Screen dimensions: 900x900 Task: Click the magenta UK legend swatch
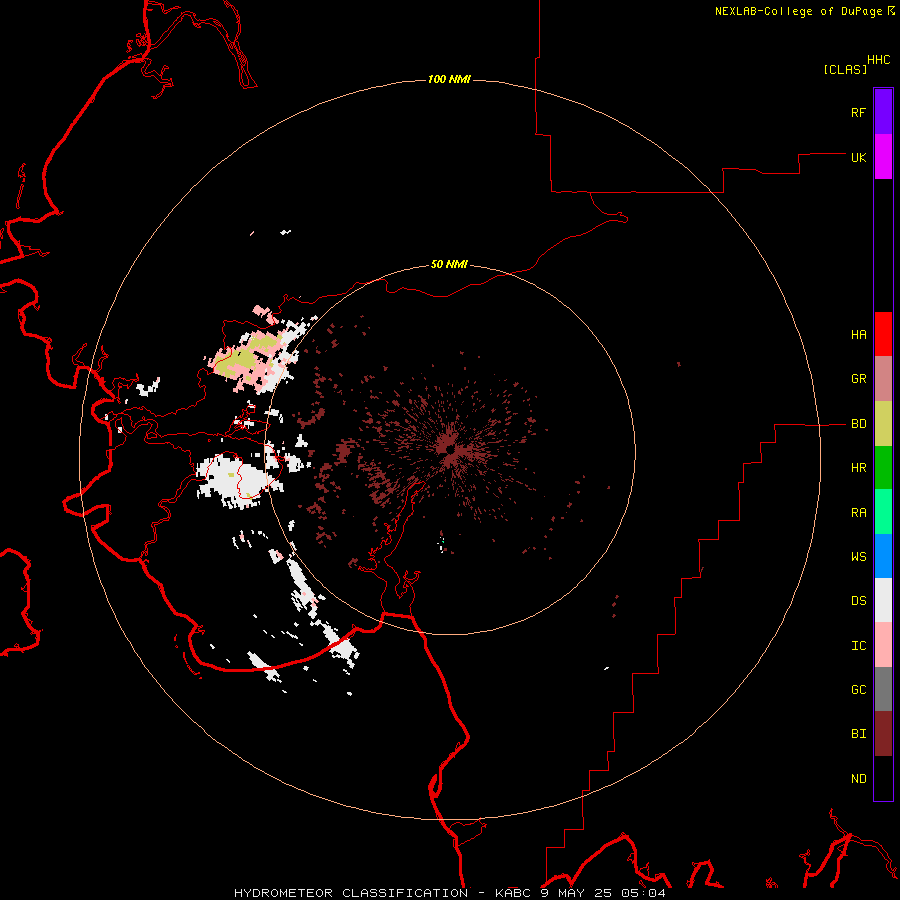(883, 157)
